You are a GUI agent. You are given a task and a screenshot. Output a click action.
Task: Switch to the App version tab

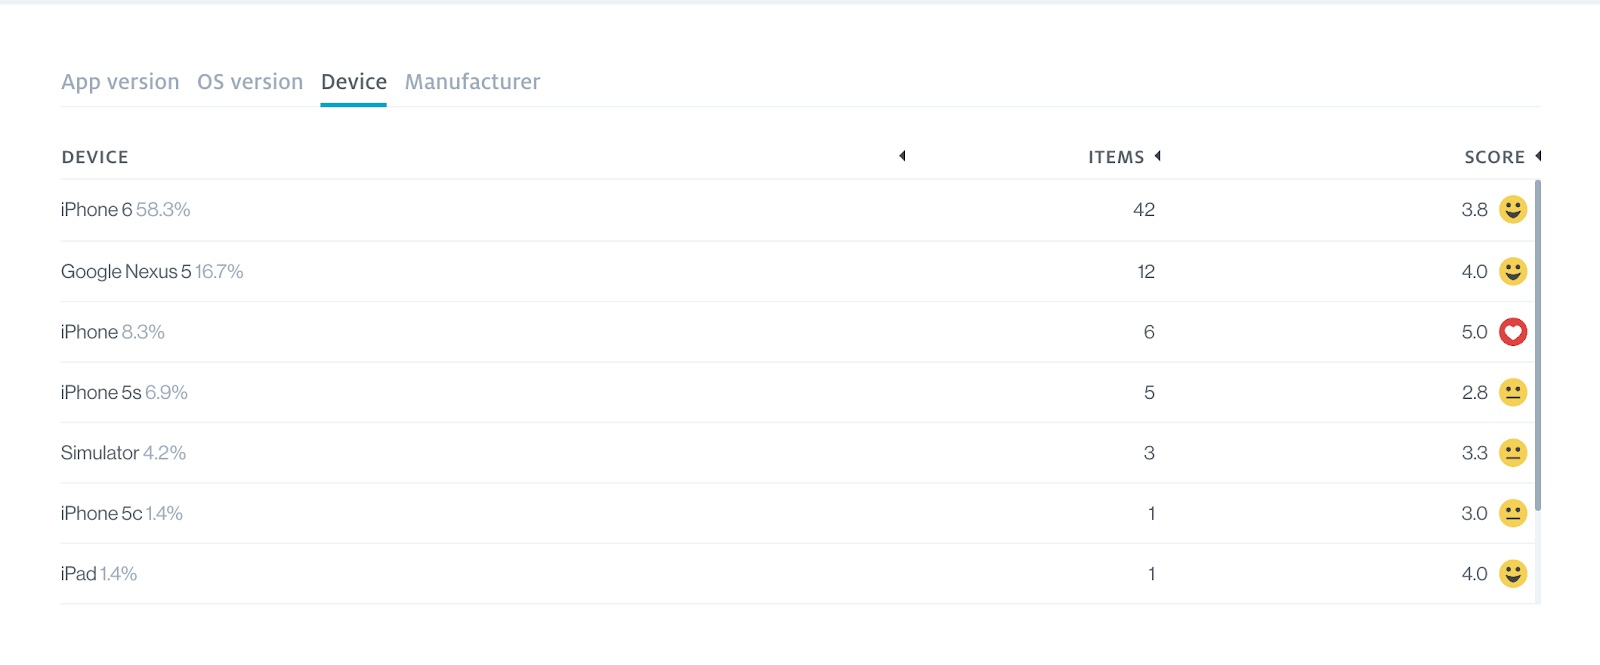(x=120, y=82)
